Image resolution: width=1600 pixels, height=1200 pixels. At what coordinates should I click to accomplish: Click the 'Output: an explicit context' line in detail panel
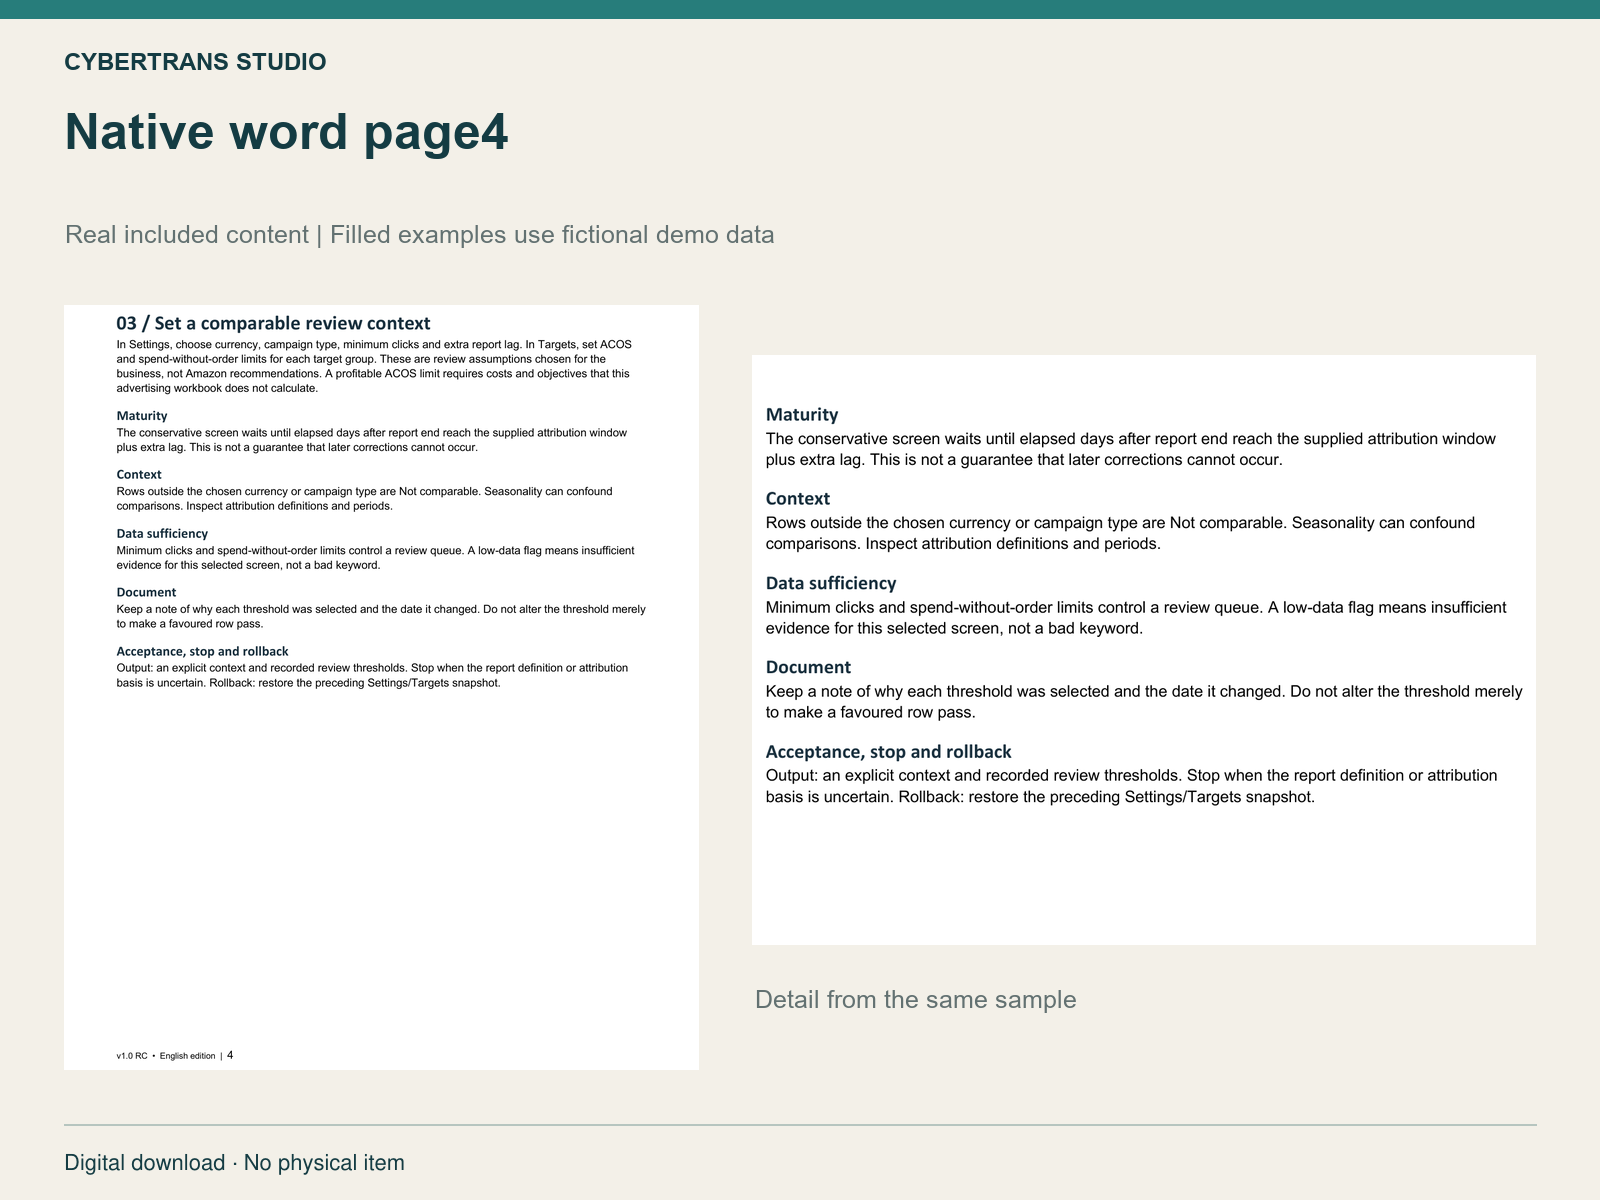(x=1132, y=776)
